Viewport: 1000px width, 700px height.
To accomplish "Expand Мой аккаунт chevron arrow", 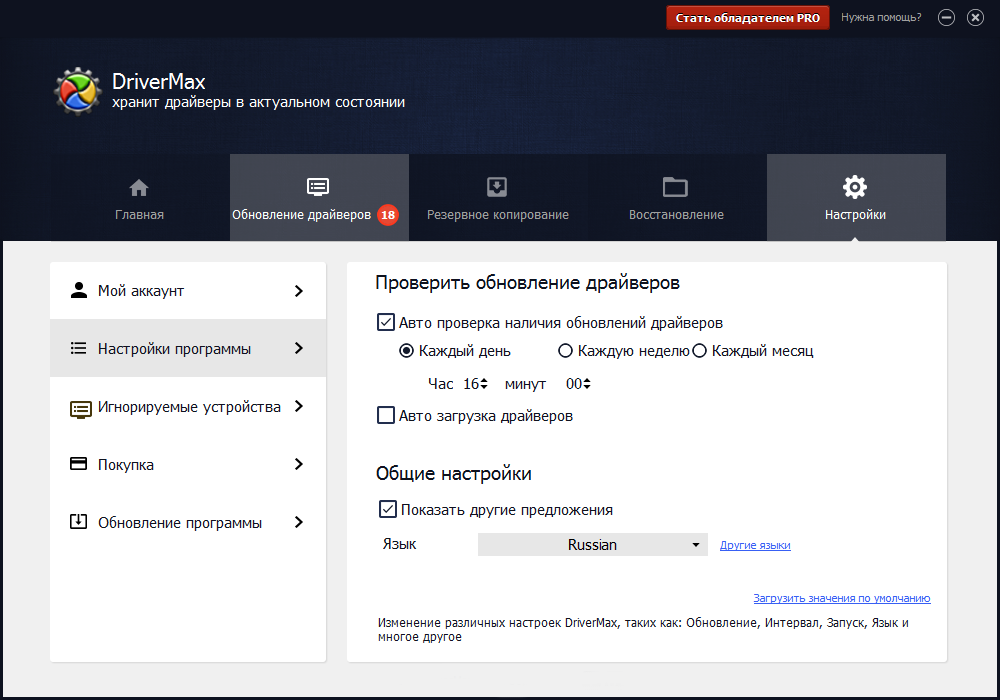I will point(298,291).
